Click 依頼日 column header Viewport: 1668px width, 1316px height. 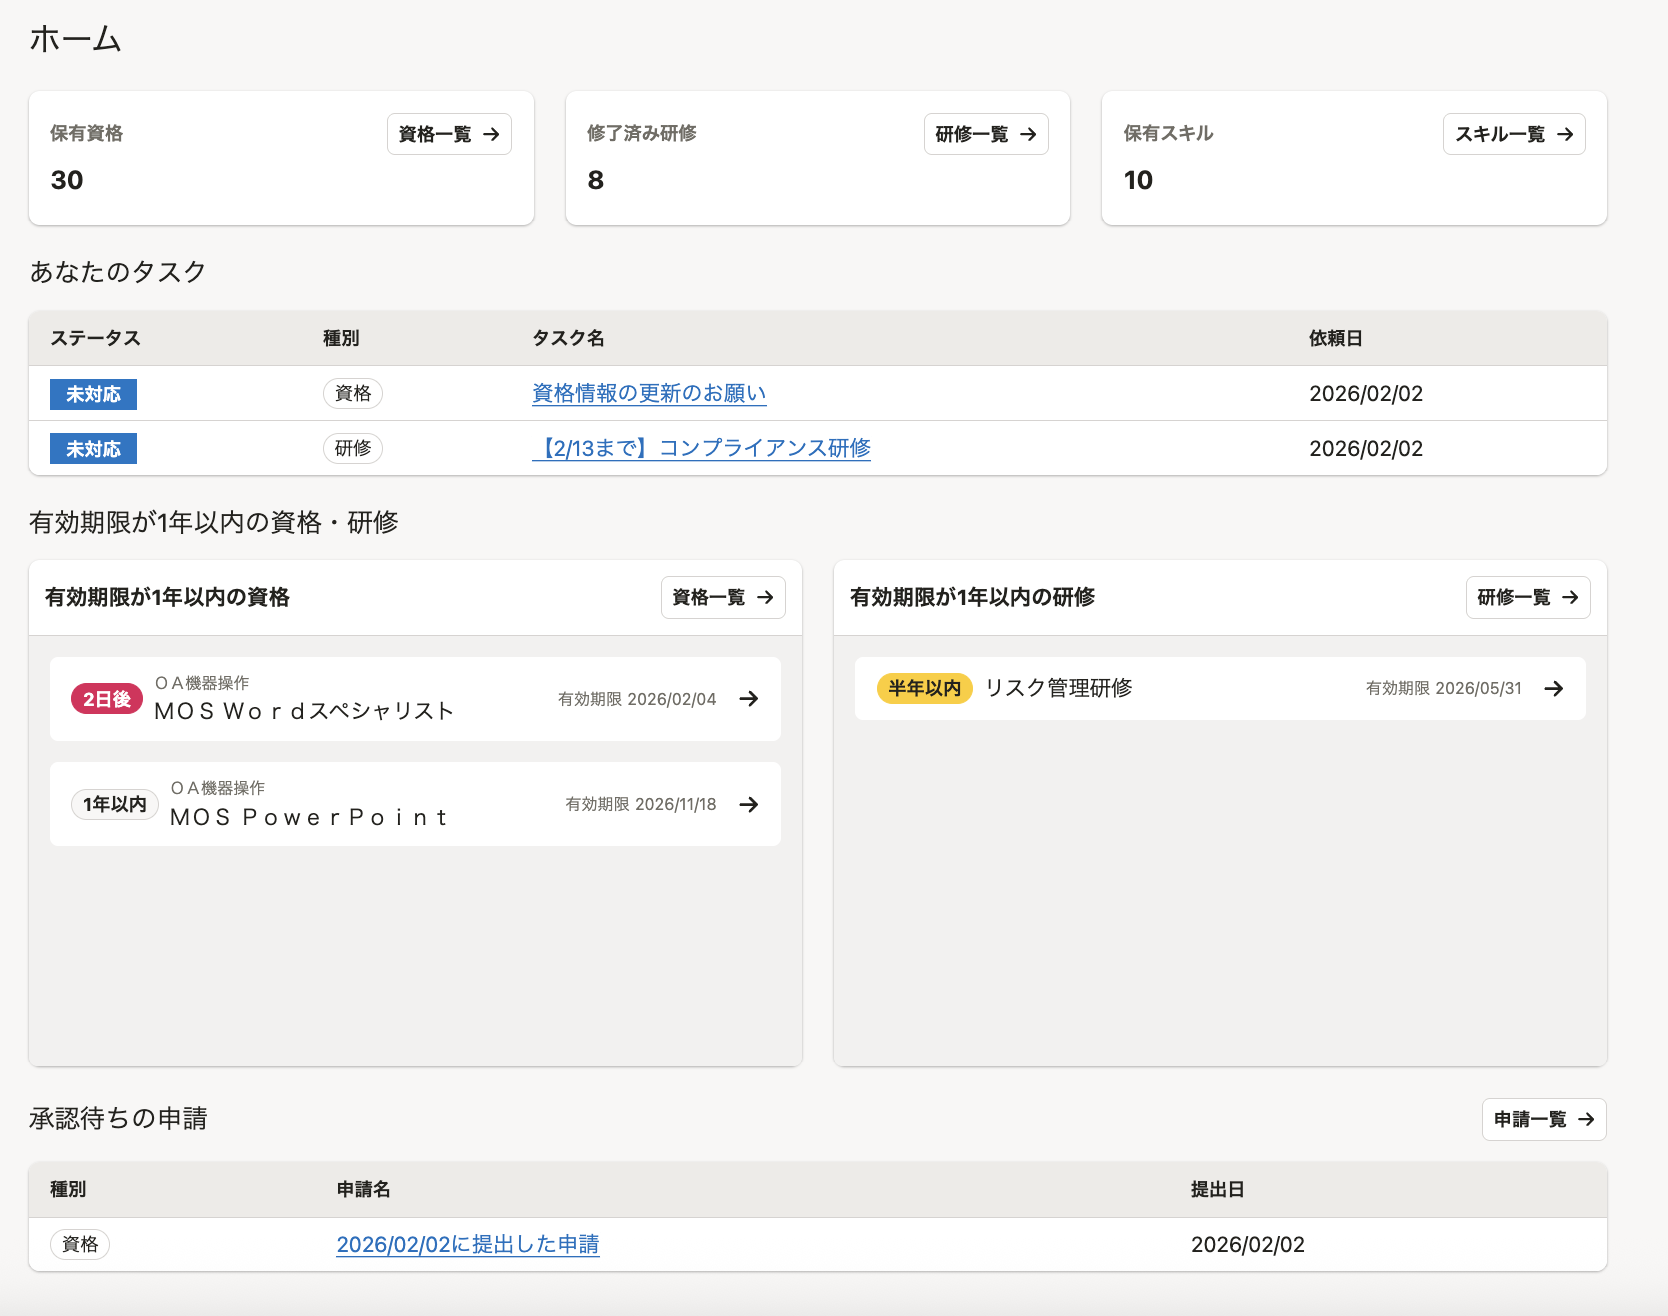click(1336, 338)
